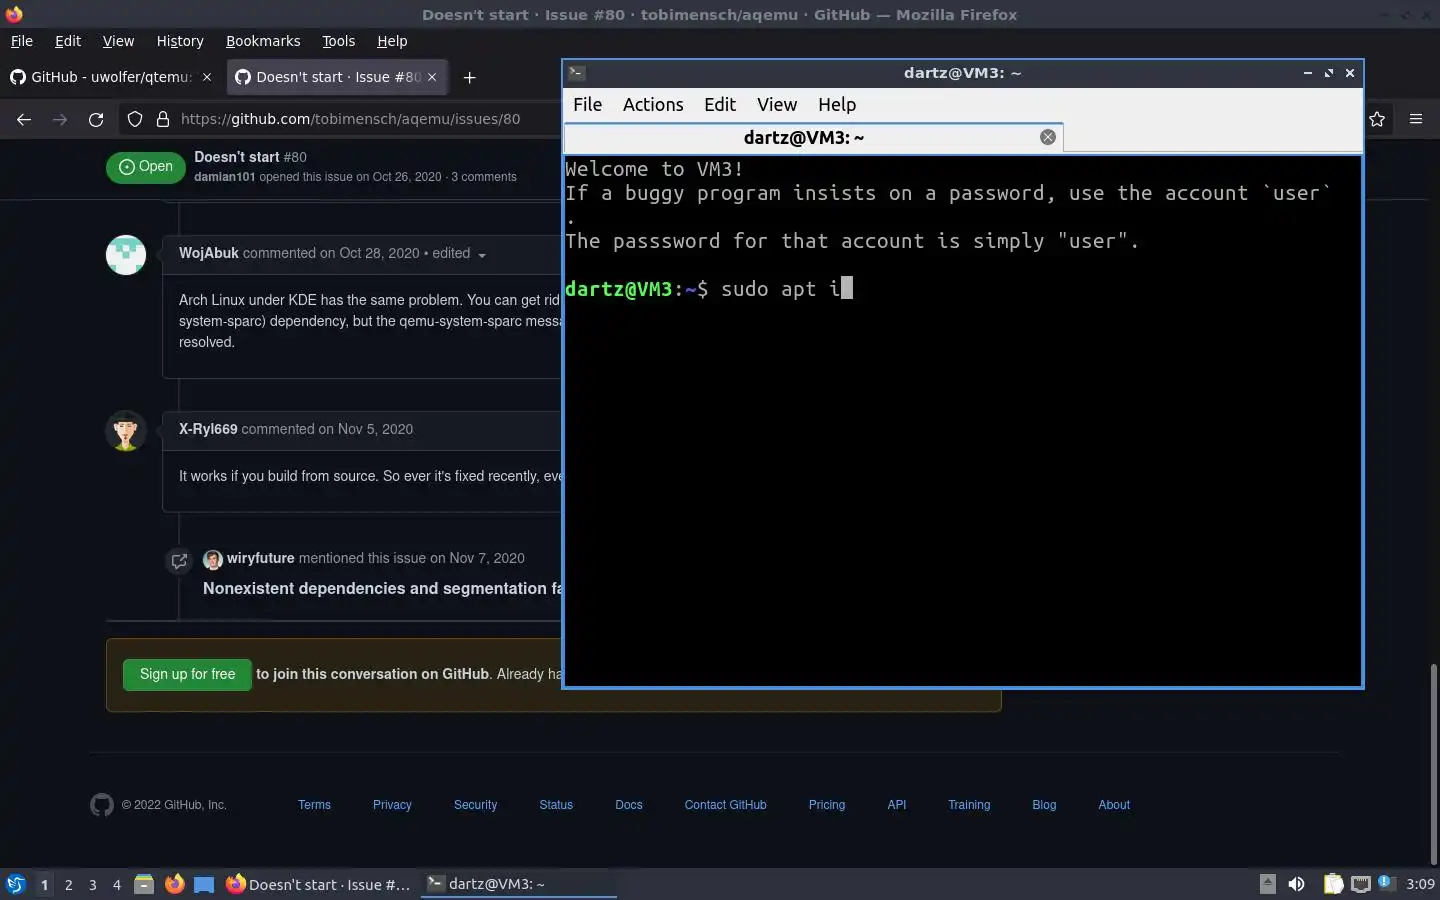The width and height of the screenshot is (1440, 900).
Task: Switch to the 'GitHub - uwolfer/qtemu' tab
Action: 111,77
